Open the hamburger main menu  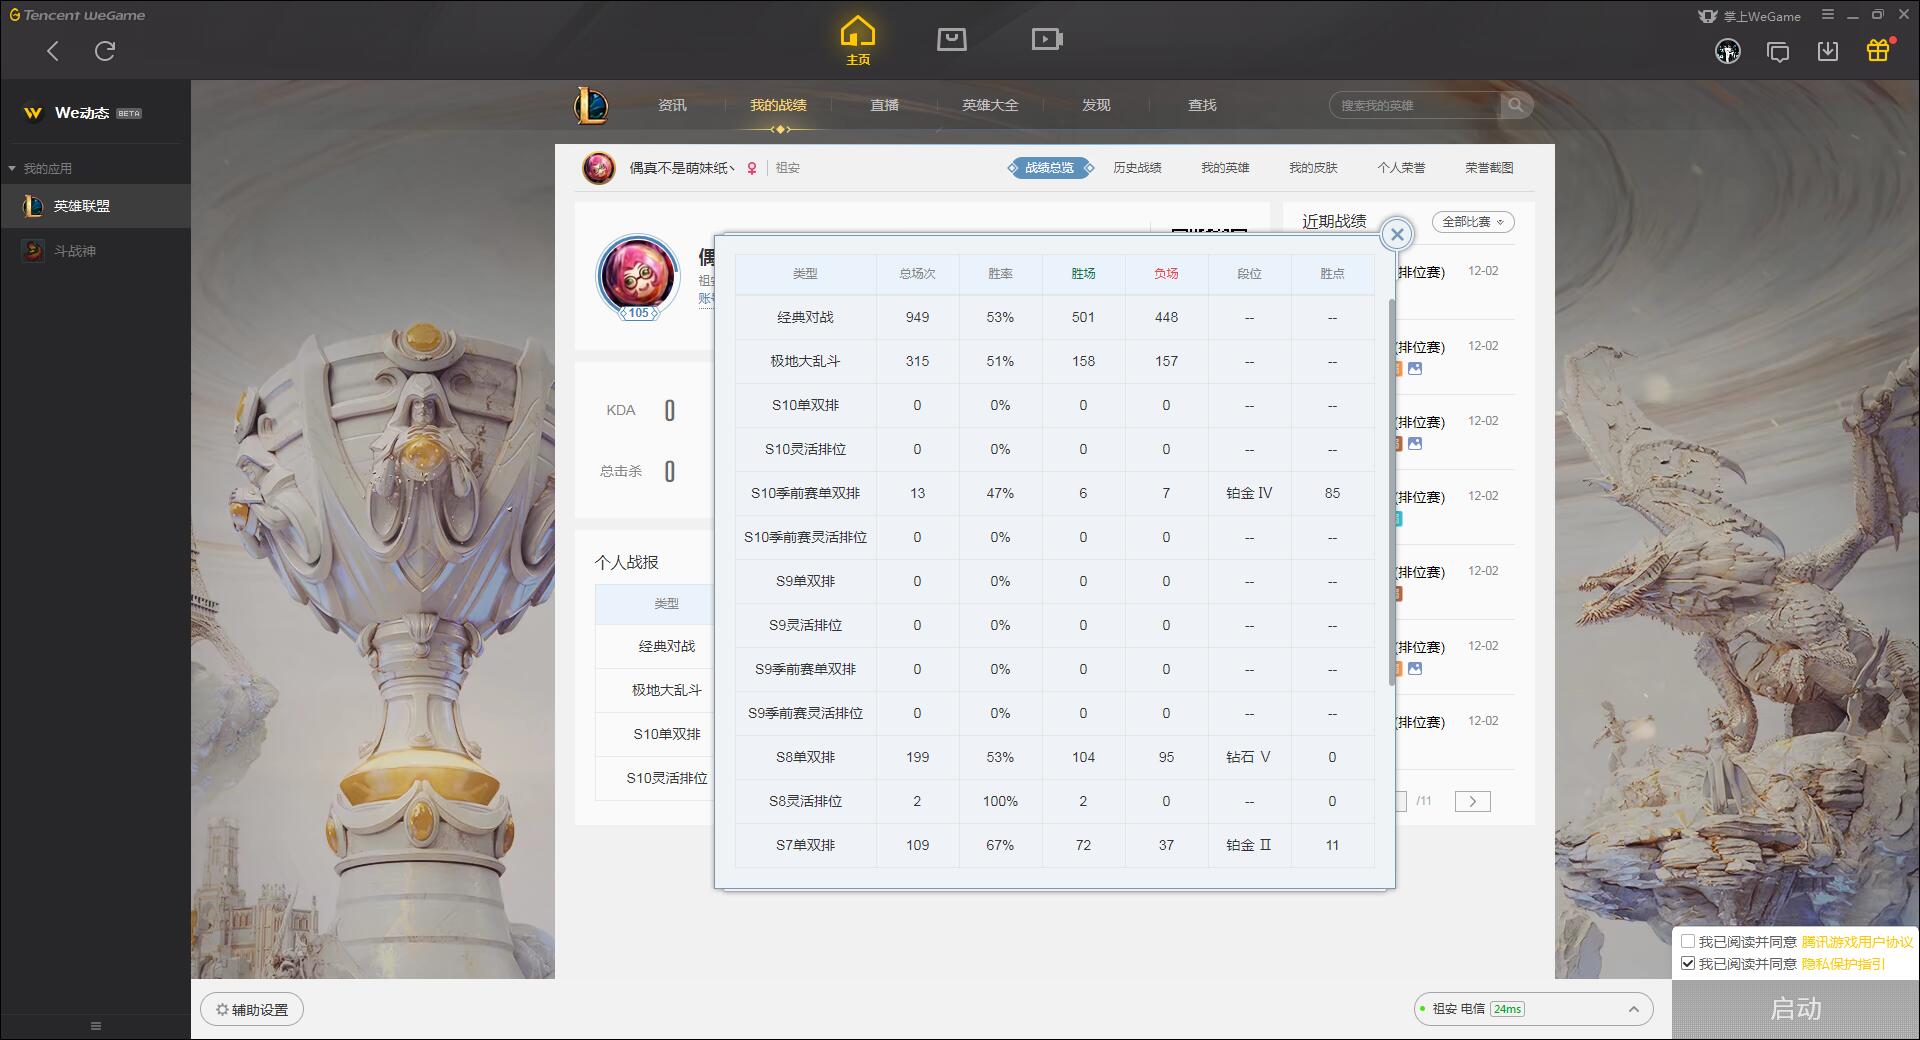click(x=1828, y=15)
